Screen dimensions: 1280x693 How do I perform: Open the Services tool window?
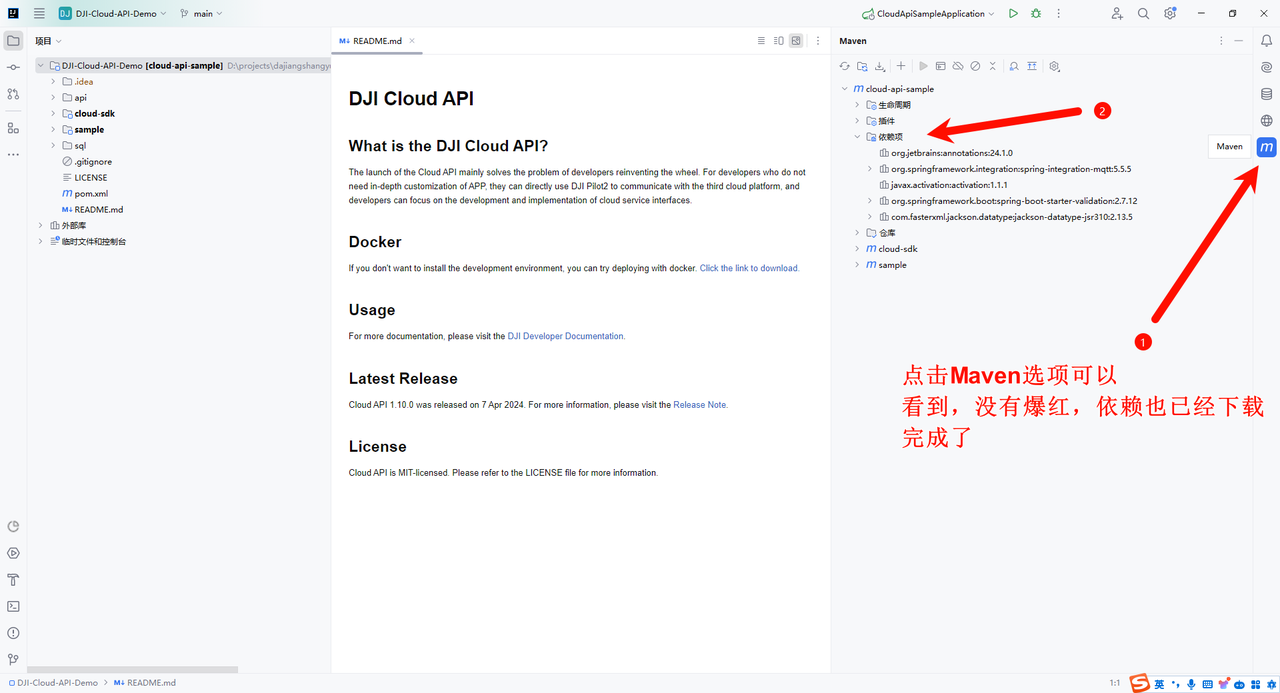click(13, 553)
